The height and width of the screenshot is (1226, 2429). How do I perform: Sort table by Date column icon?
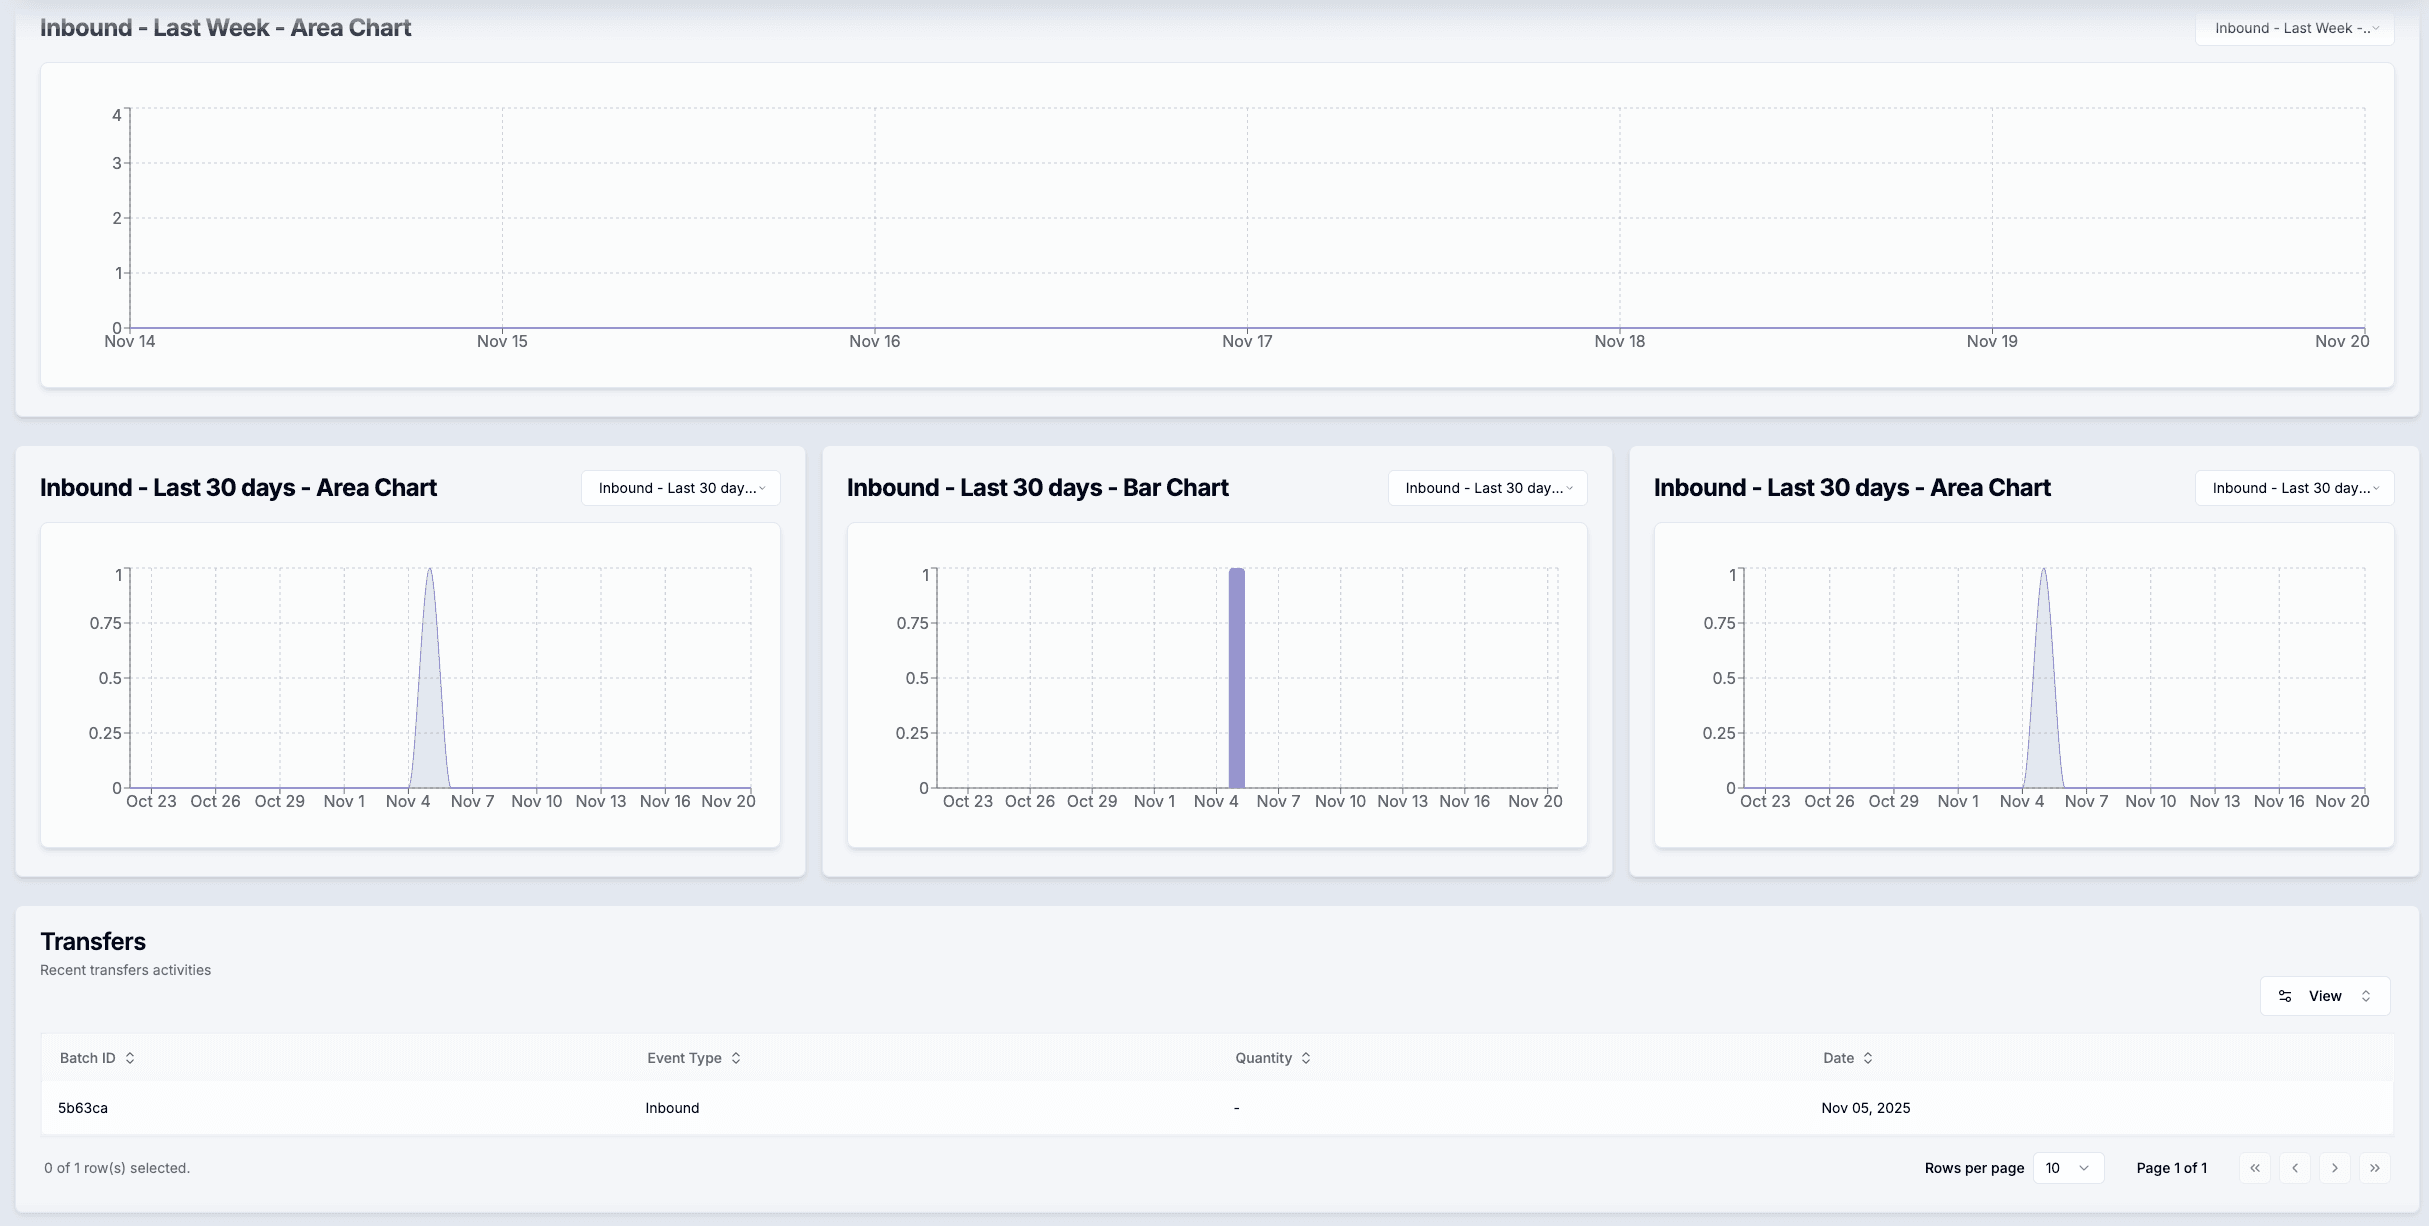(1868, 1058)
